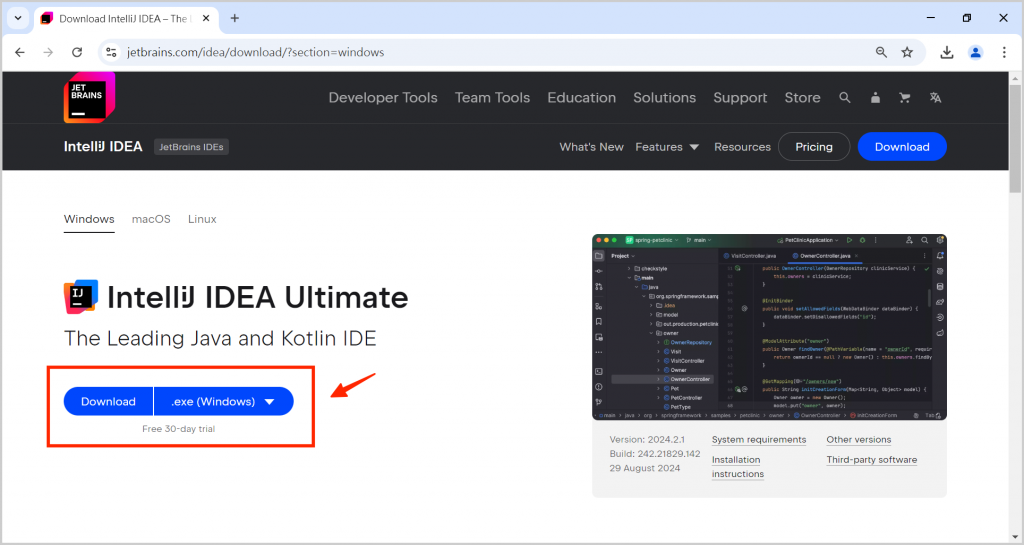
Task: Open the tab search chevron
Action: click(18, 18)
